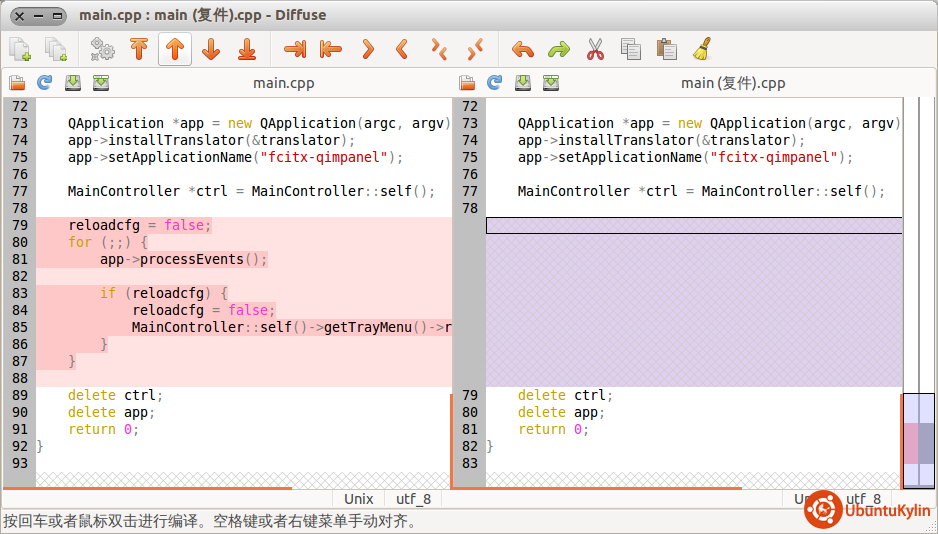Click the scissors cut icon
Image resolution: width=938 pixels, height=534 pixels.
tap(595, 49)
